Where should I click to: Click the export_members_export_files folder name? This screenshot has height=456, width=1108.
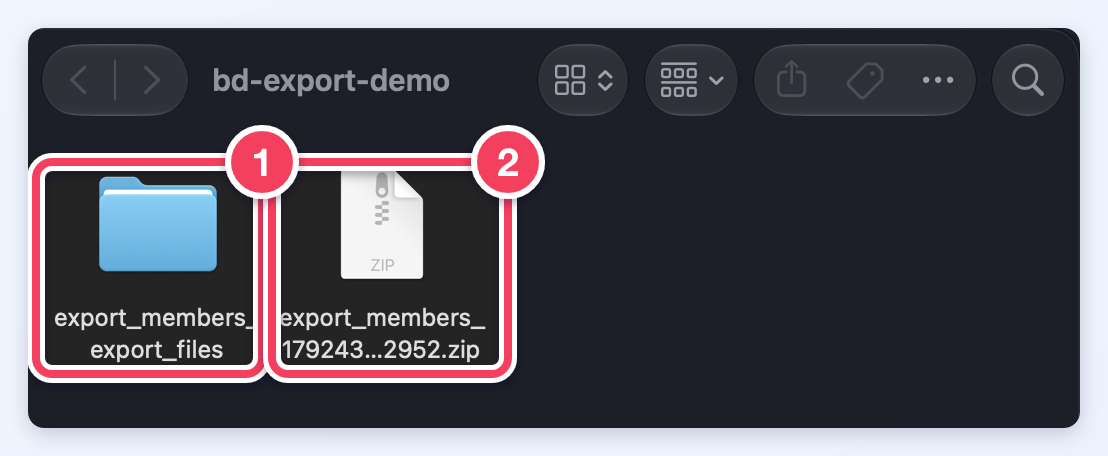coord(154,334)
